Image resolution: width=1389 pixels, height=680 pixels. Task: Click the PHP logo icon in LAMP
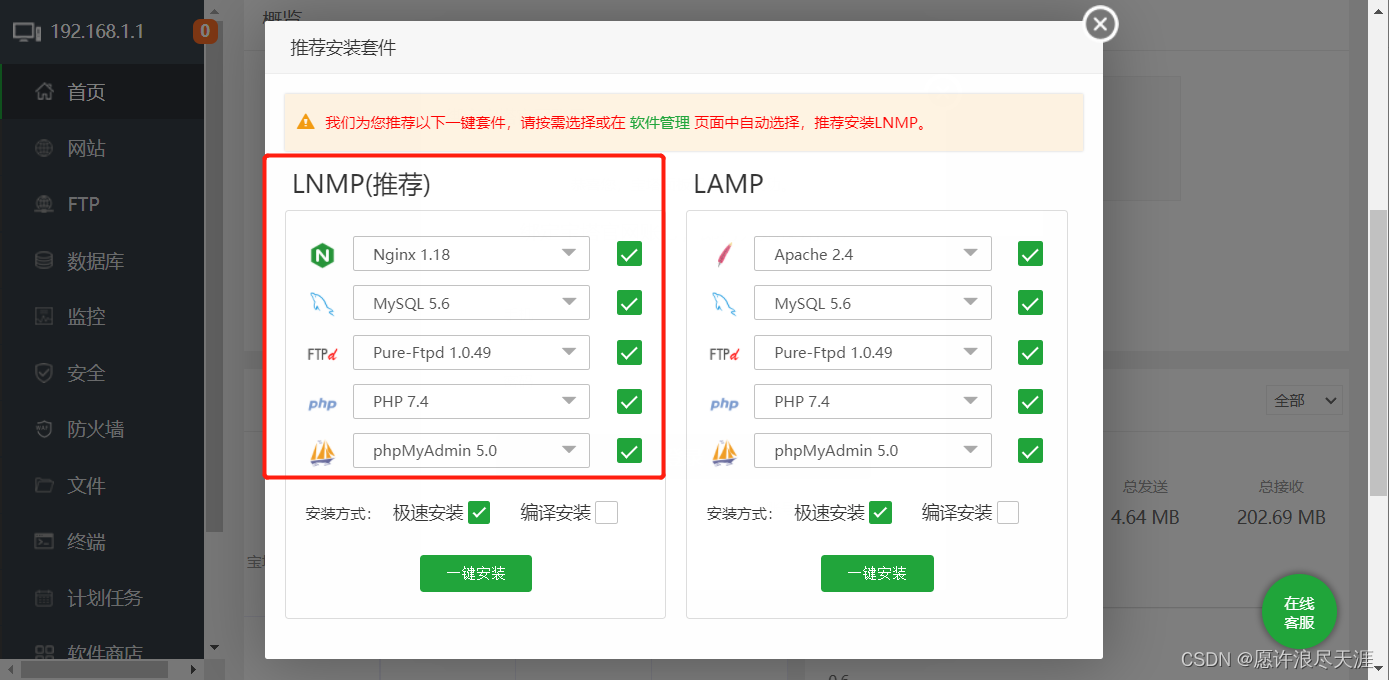[724, 403]
